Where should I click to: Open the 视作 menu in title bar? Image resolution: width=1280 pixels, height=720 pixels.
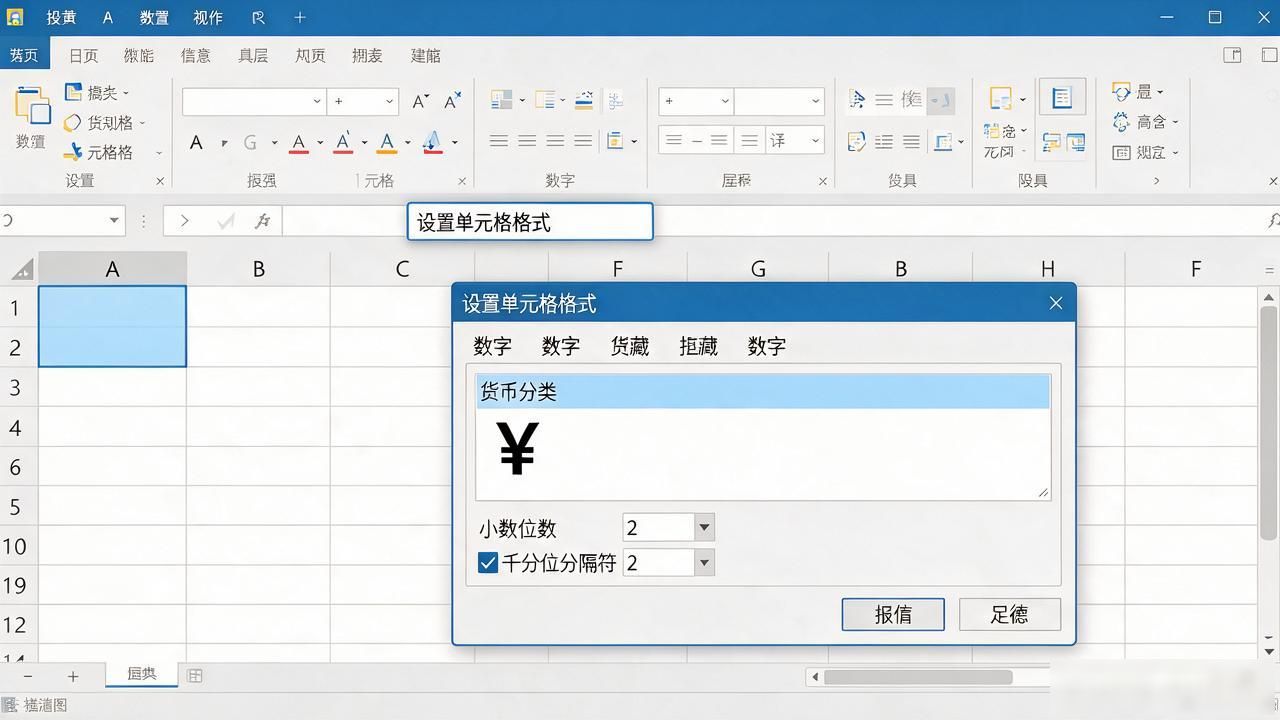tap(208, 17)
